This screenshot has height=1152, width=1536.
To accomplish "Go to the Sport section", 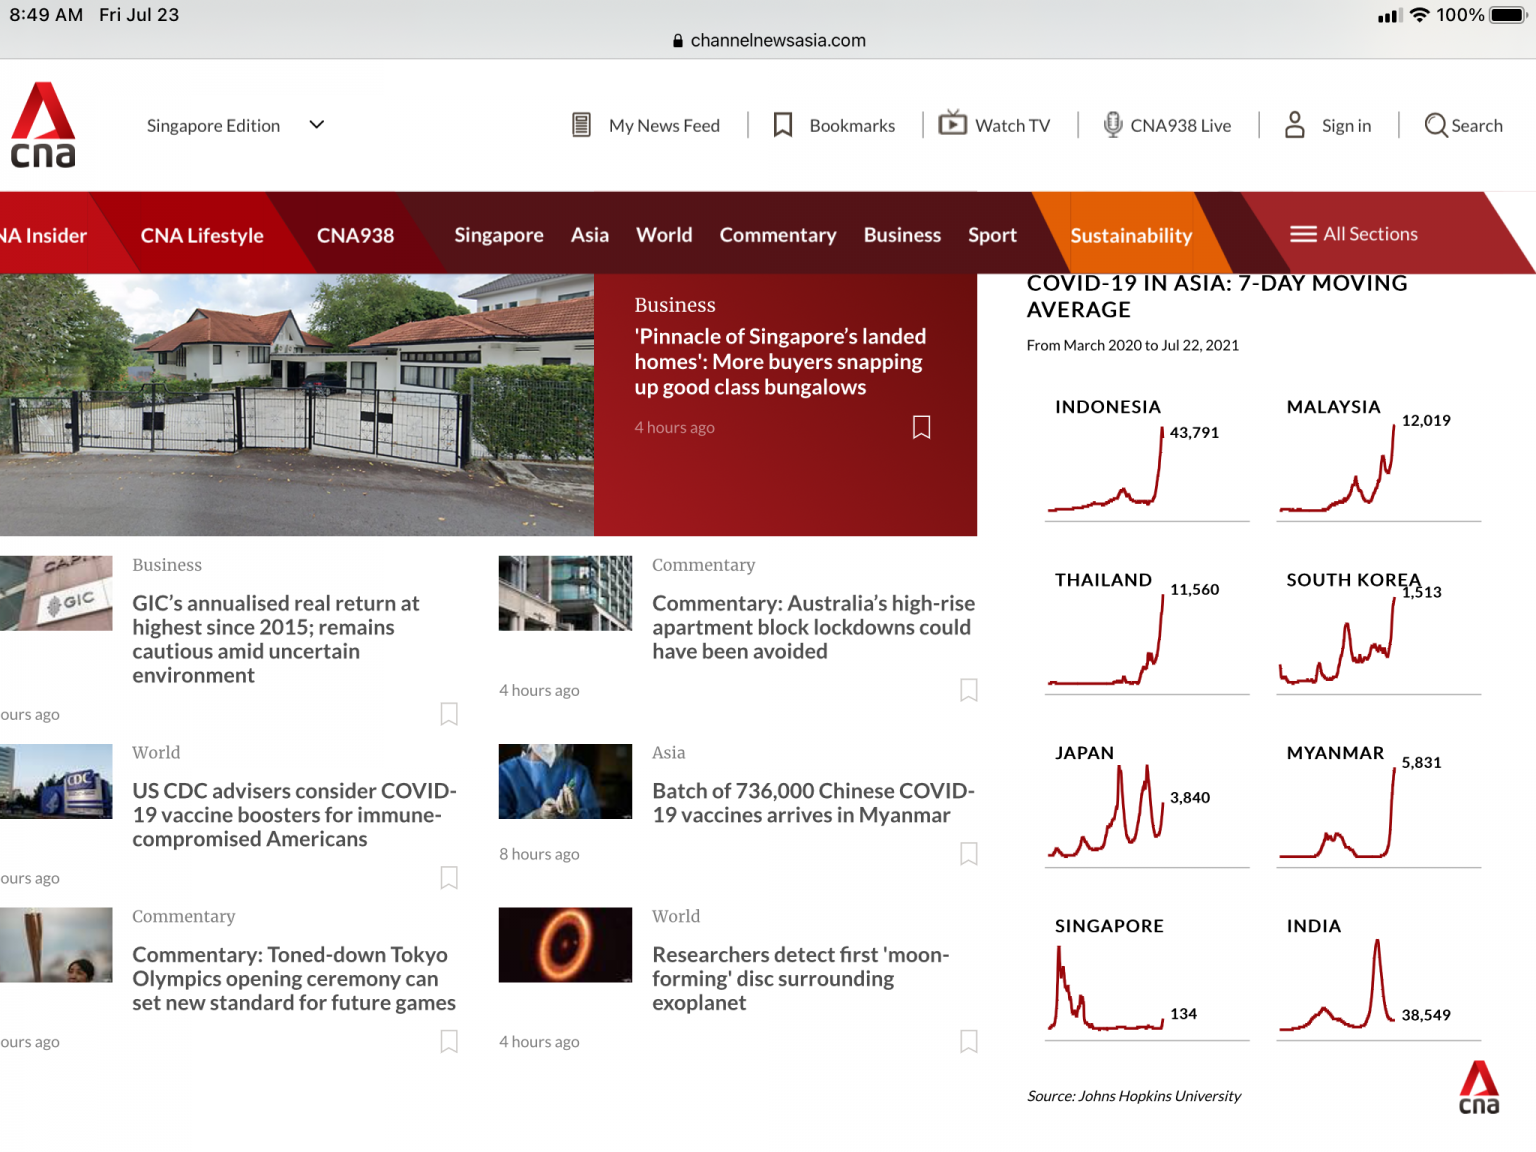I will 992,236.
